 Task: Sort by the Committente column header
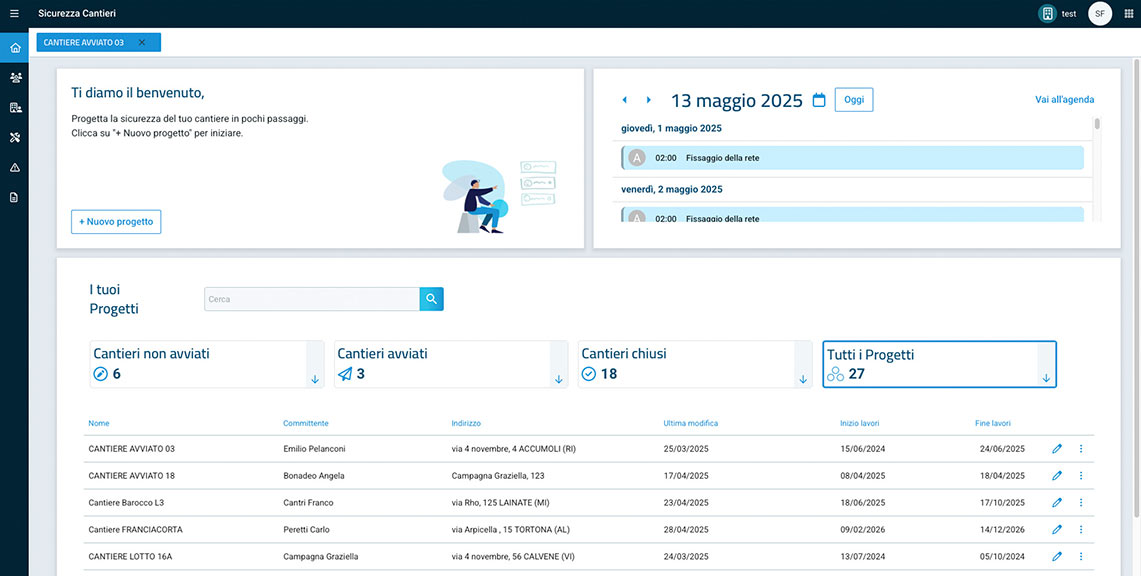(x=306, y=423)
